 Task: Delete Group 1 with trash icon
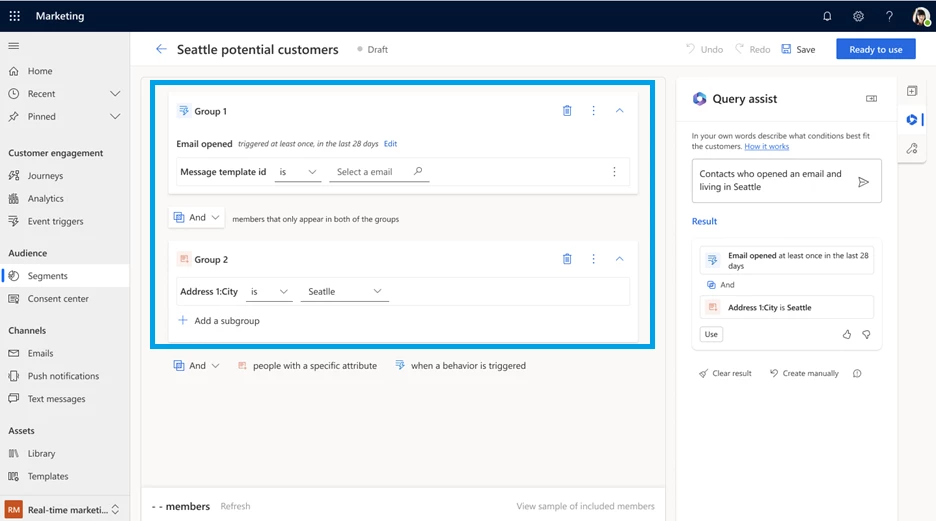tap(567, 111)
